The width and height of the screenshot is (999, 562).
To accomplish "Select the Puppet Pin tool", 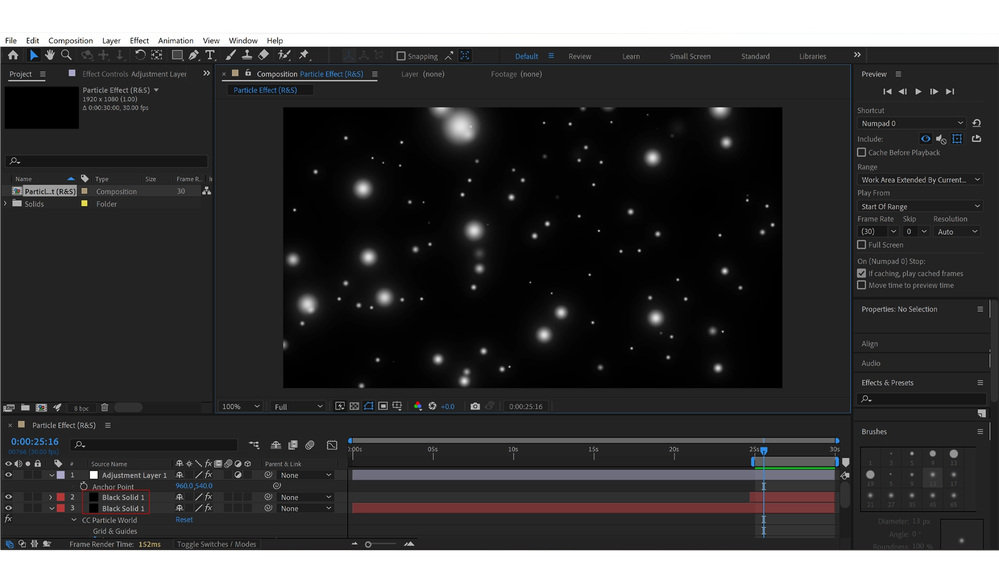I will pyautogui.click(x=304, y=56).
